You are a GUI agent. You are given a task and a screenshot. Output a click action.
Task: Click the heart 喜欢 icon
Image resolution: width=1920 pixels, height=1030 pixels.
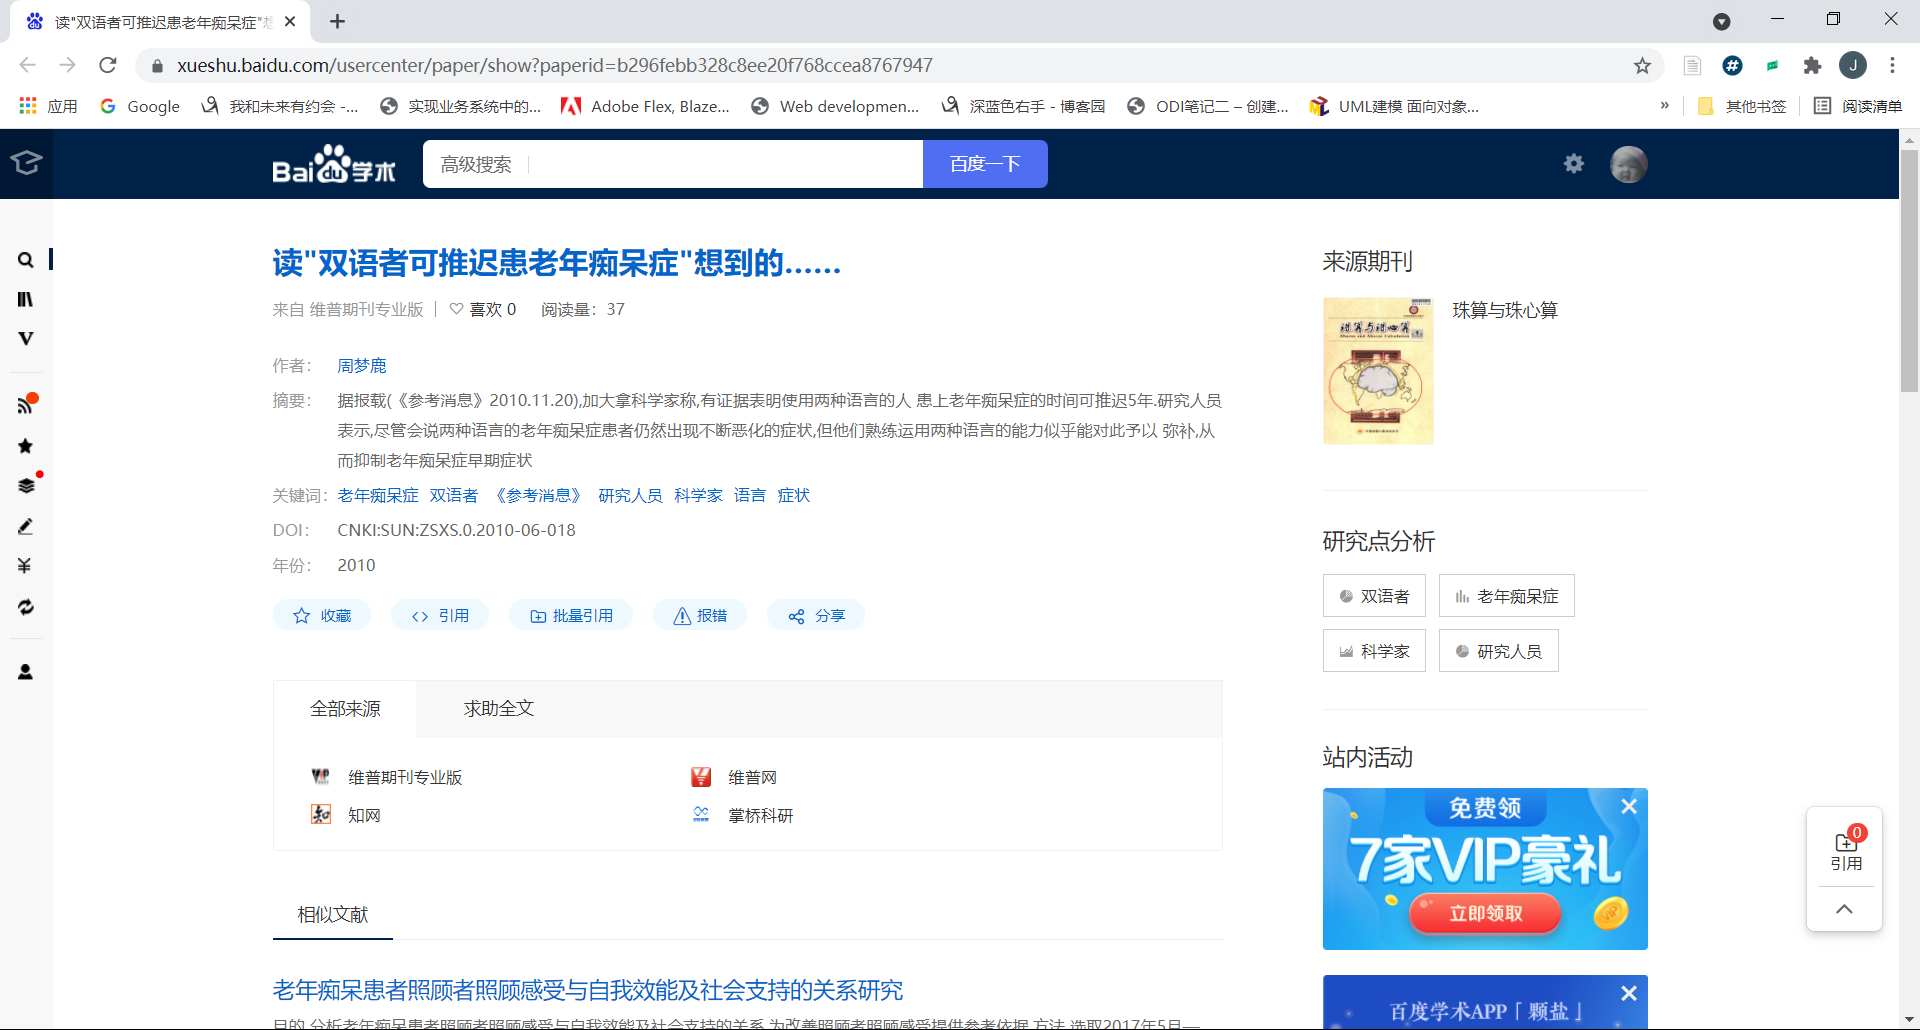(x=456, y=309)
